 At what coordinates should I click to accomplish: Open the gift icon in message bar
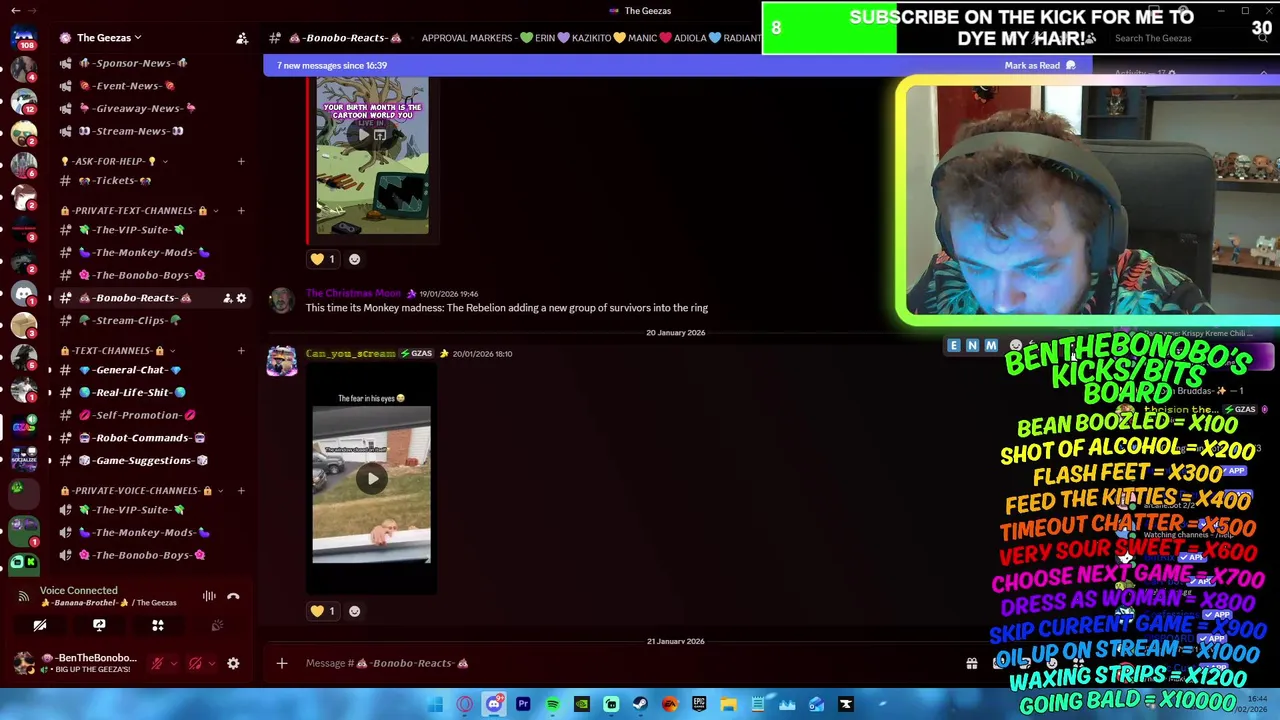[971, 663]
